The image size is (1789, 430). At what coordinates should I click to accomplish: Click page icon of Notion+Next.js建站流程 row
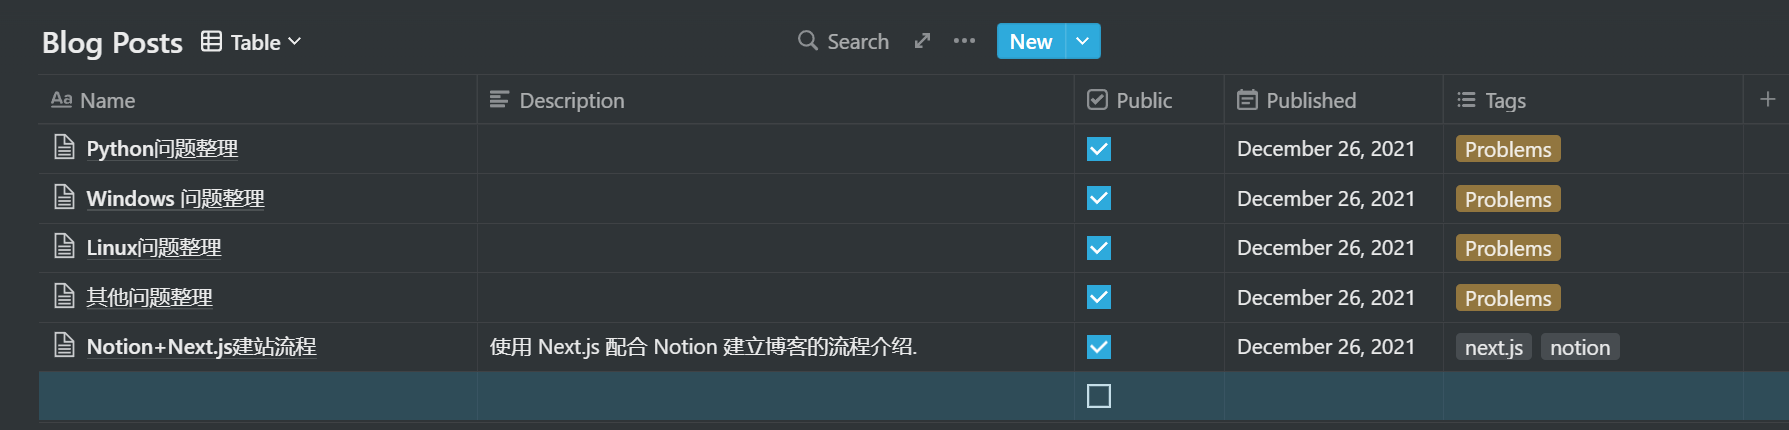64,346
